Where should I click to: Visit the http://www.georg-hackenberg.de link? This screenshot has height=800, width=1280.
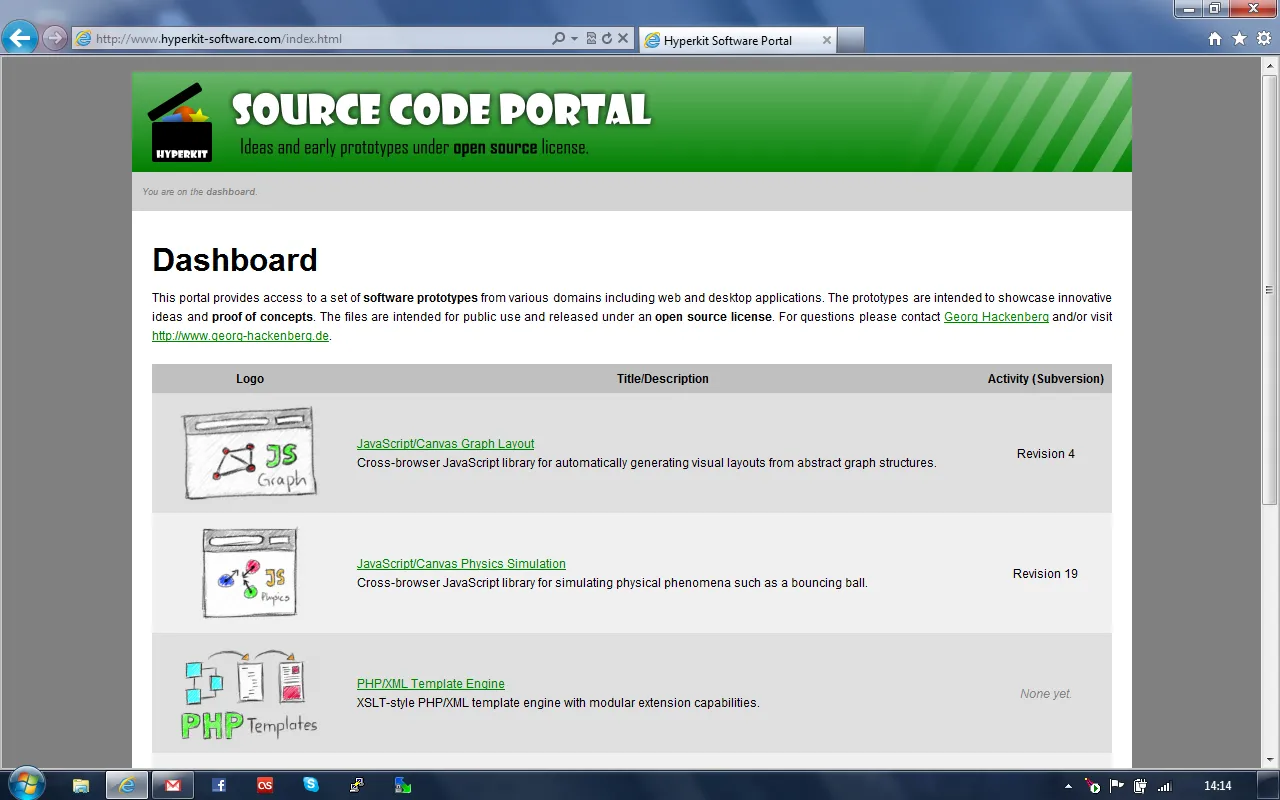coord(240,336)
